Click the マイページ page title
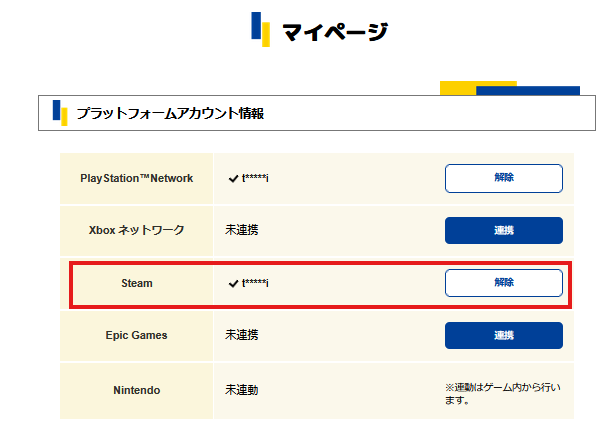Screen dimensions: 610x429 click(x=335, y=32)
